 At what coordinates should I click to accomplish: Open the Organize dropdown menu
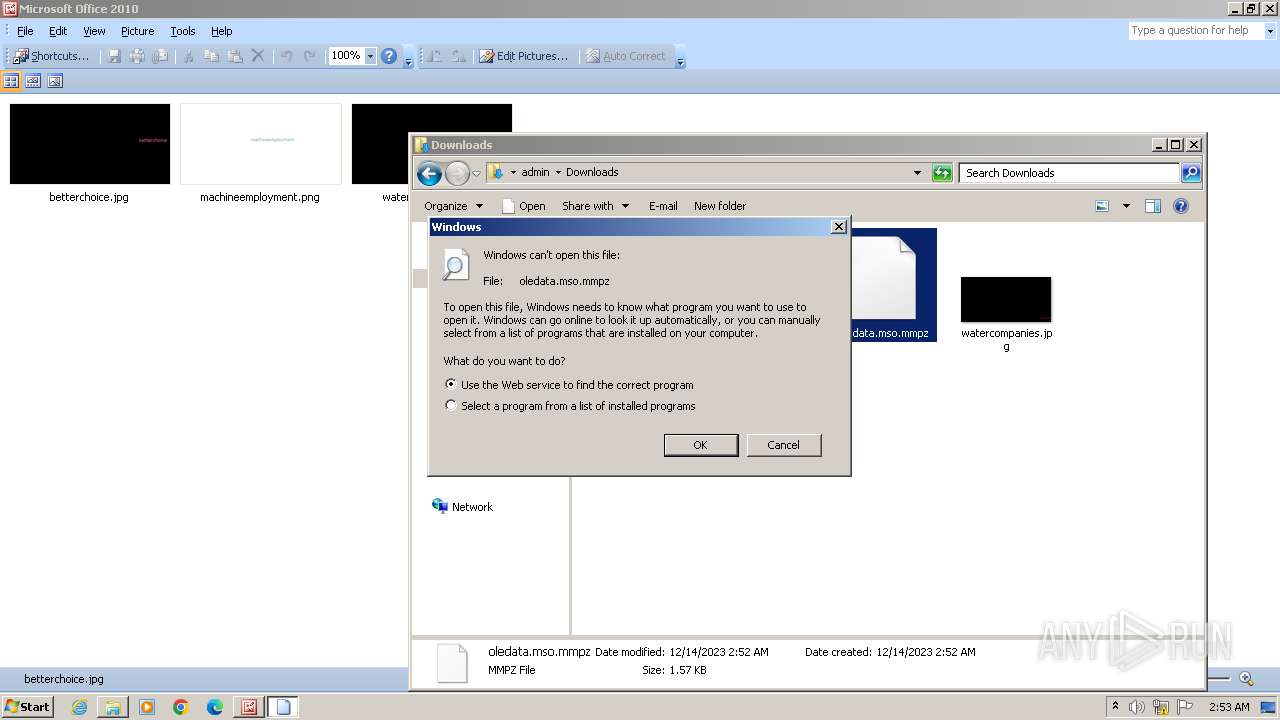click(x=453, y=206)
